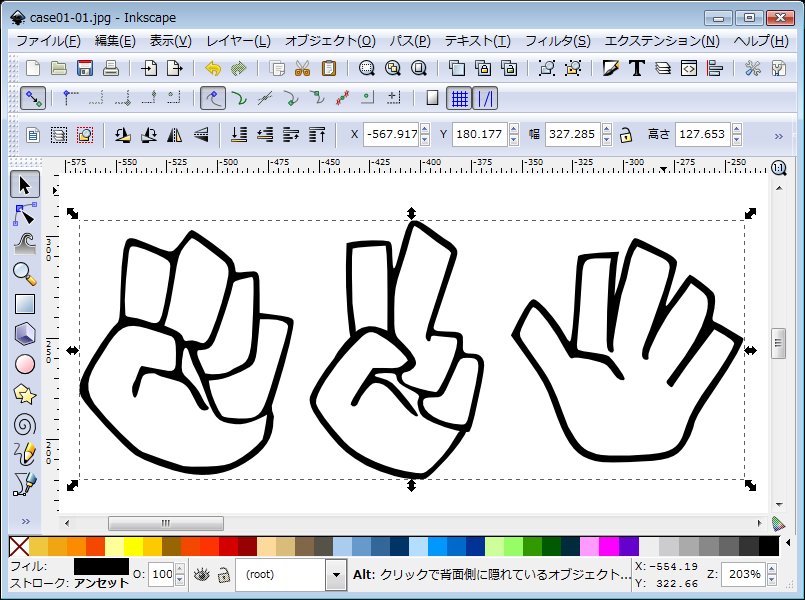Toggle snap to grid
The width and height of the screenshot is (805, 600).
point(459,98)
